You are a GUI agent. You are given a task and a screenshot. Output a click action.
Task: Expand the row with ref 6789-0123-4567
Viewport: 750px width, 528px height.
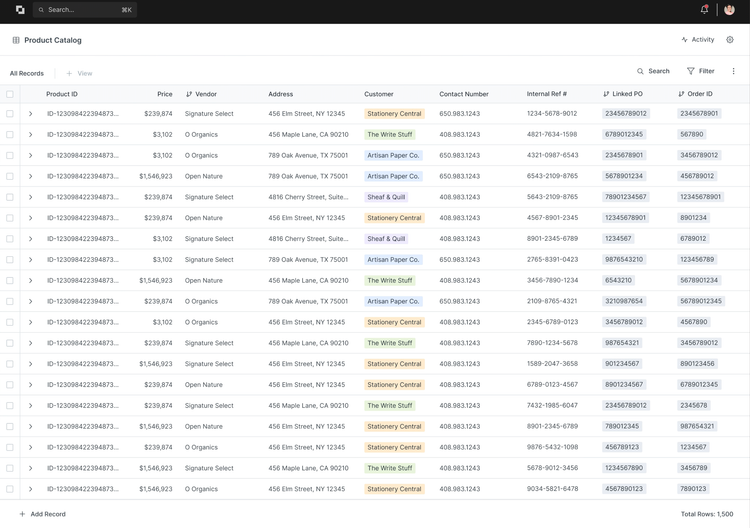tap(30, 385)
